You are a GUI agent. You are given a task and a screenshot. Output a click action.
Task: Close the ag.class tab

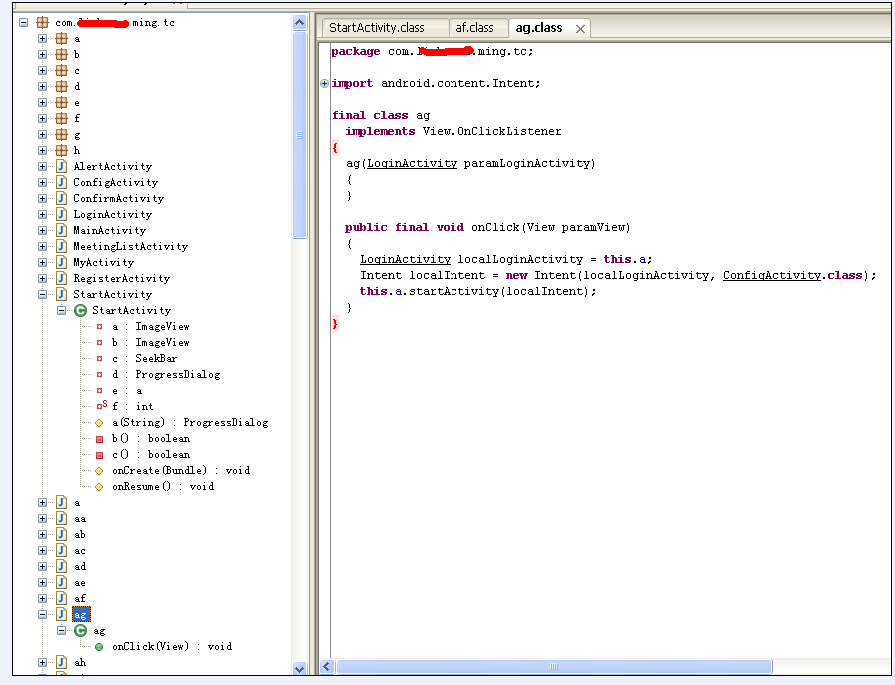tap(580, 29)
